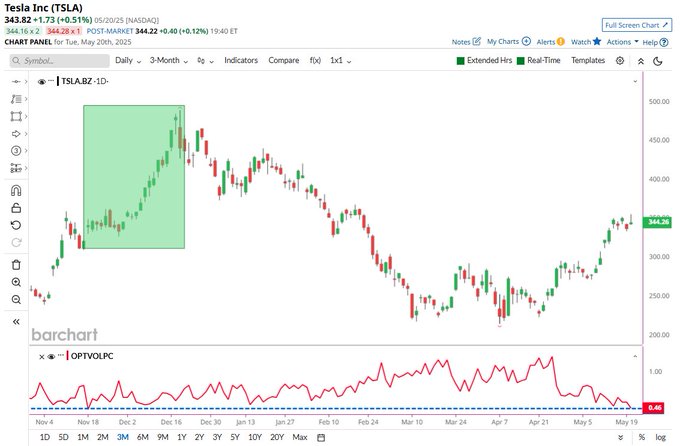Enable the log scale
This screenshot has height=446, width=680.
(x=660, y=437)
